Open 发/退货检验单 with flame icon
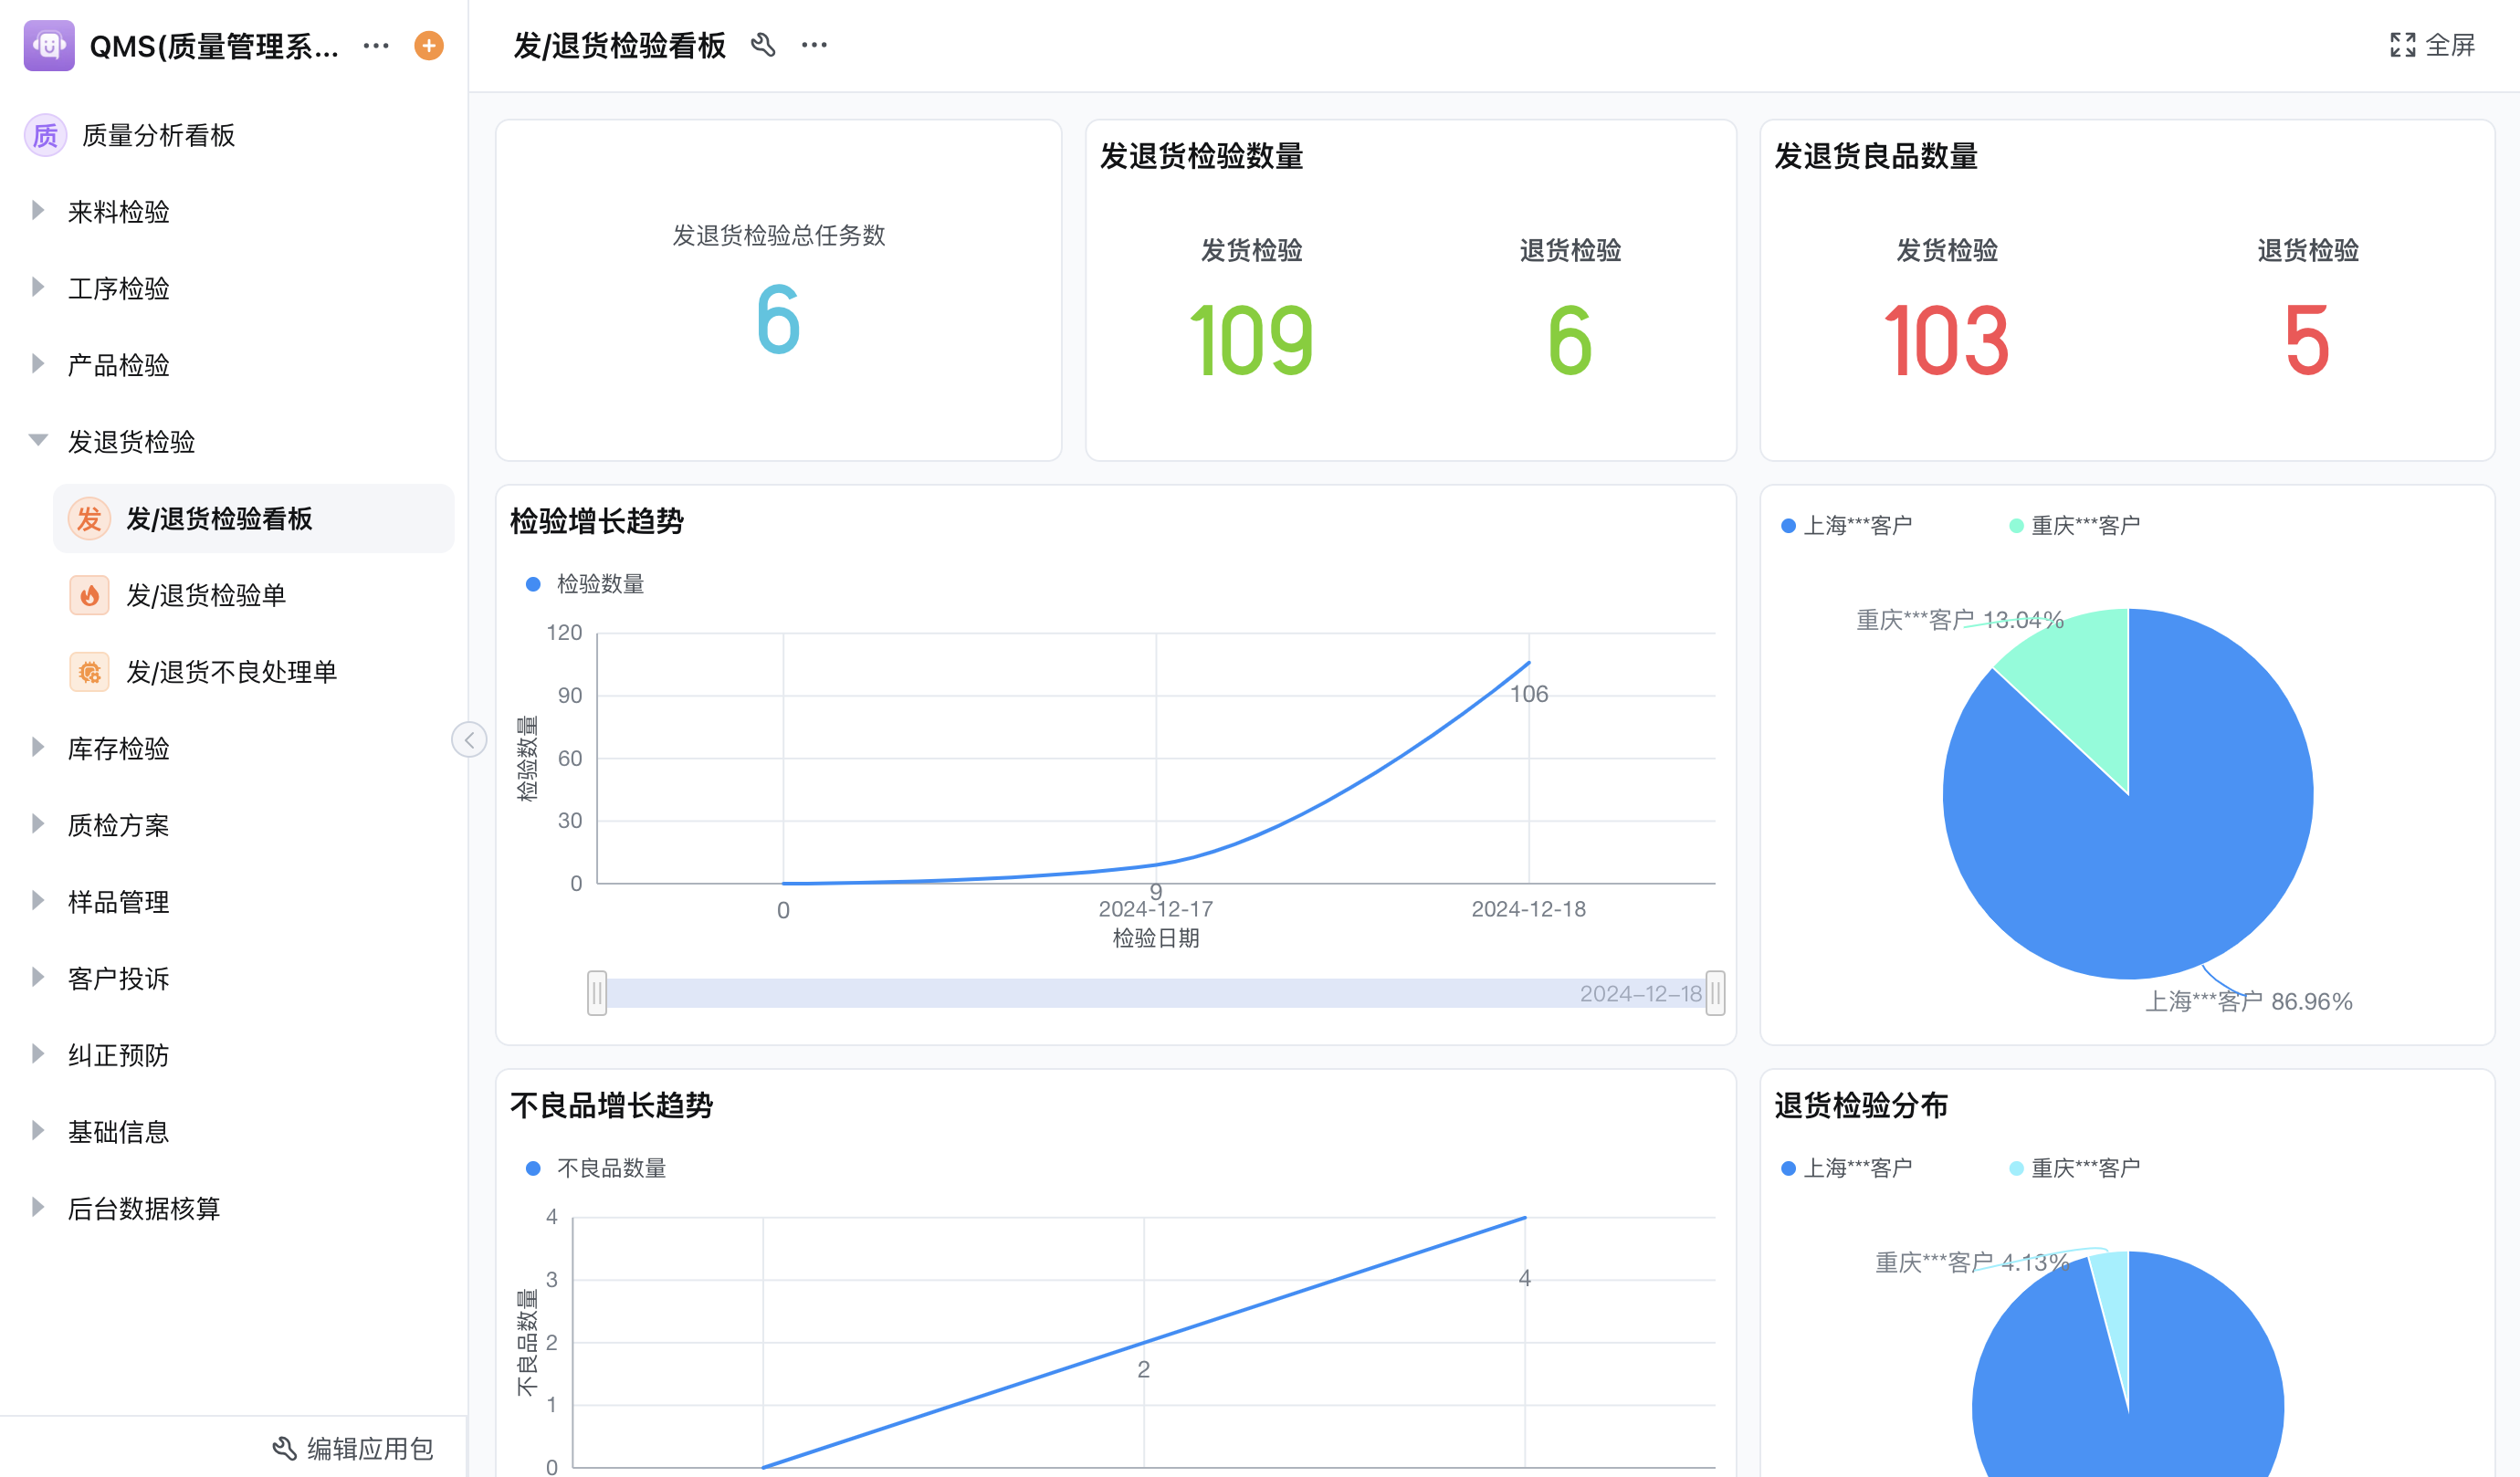The image size is (2520, 1477). point(205,595)
